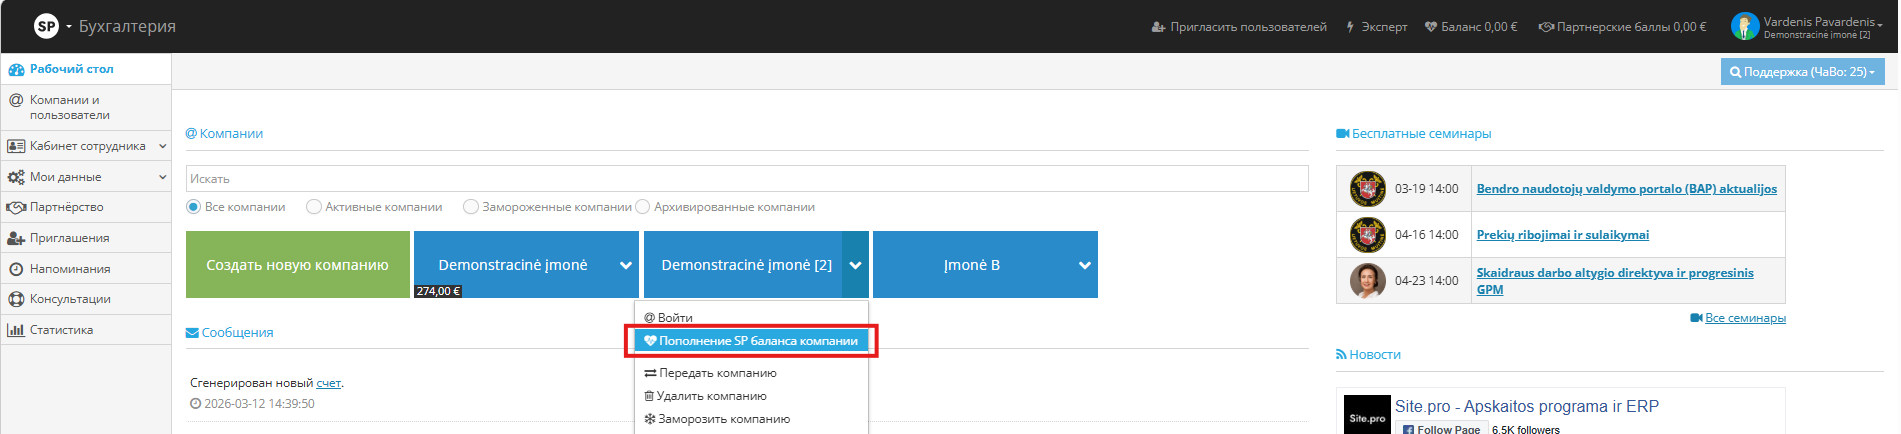The width and height of the screenshot is (1901, 434).
Task: Select the Все компании radio button
Action: click(x=194, y=207)
